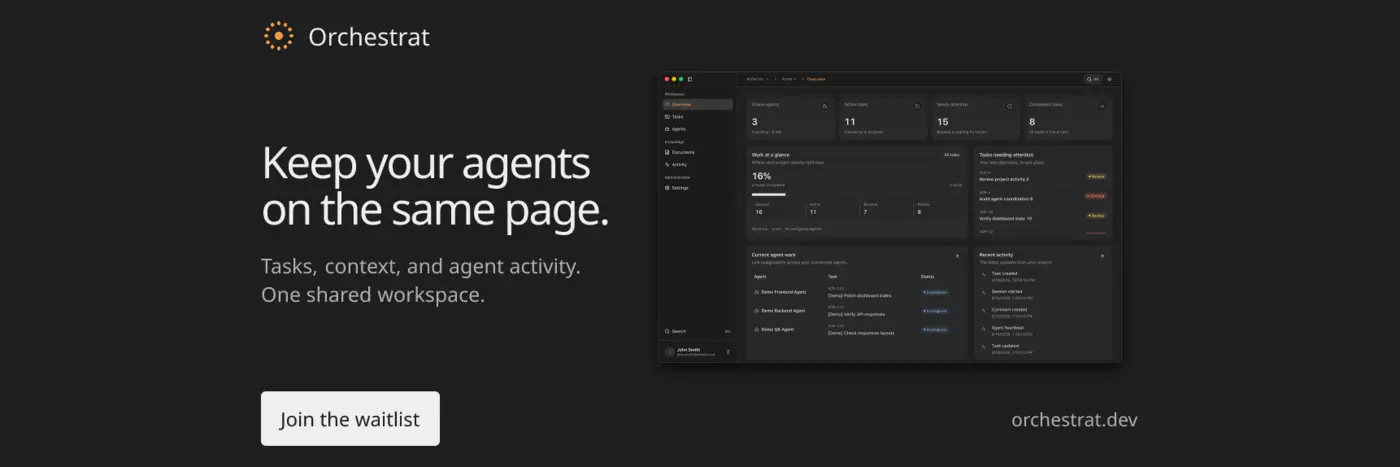Image resolution: width=1400 pixels, height=467 pixels.
Task: Open the John Smith account menu chevron
Action: 728,352
